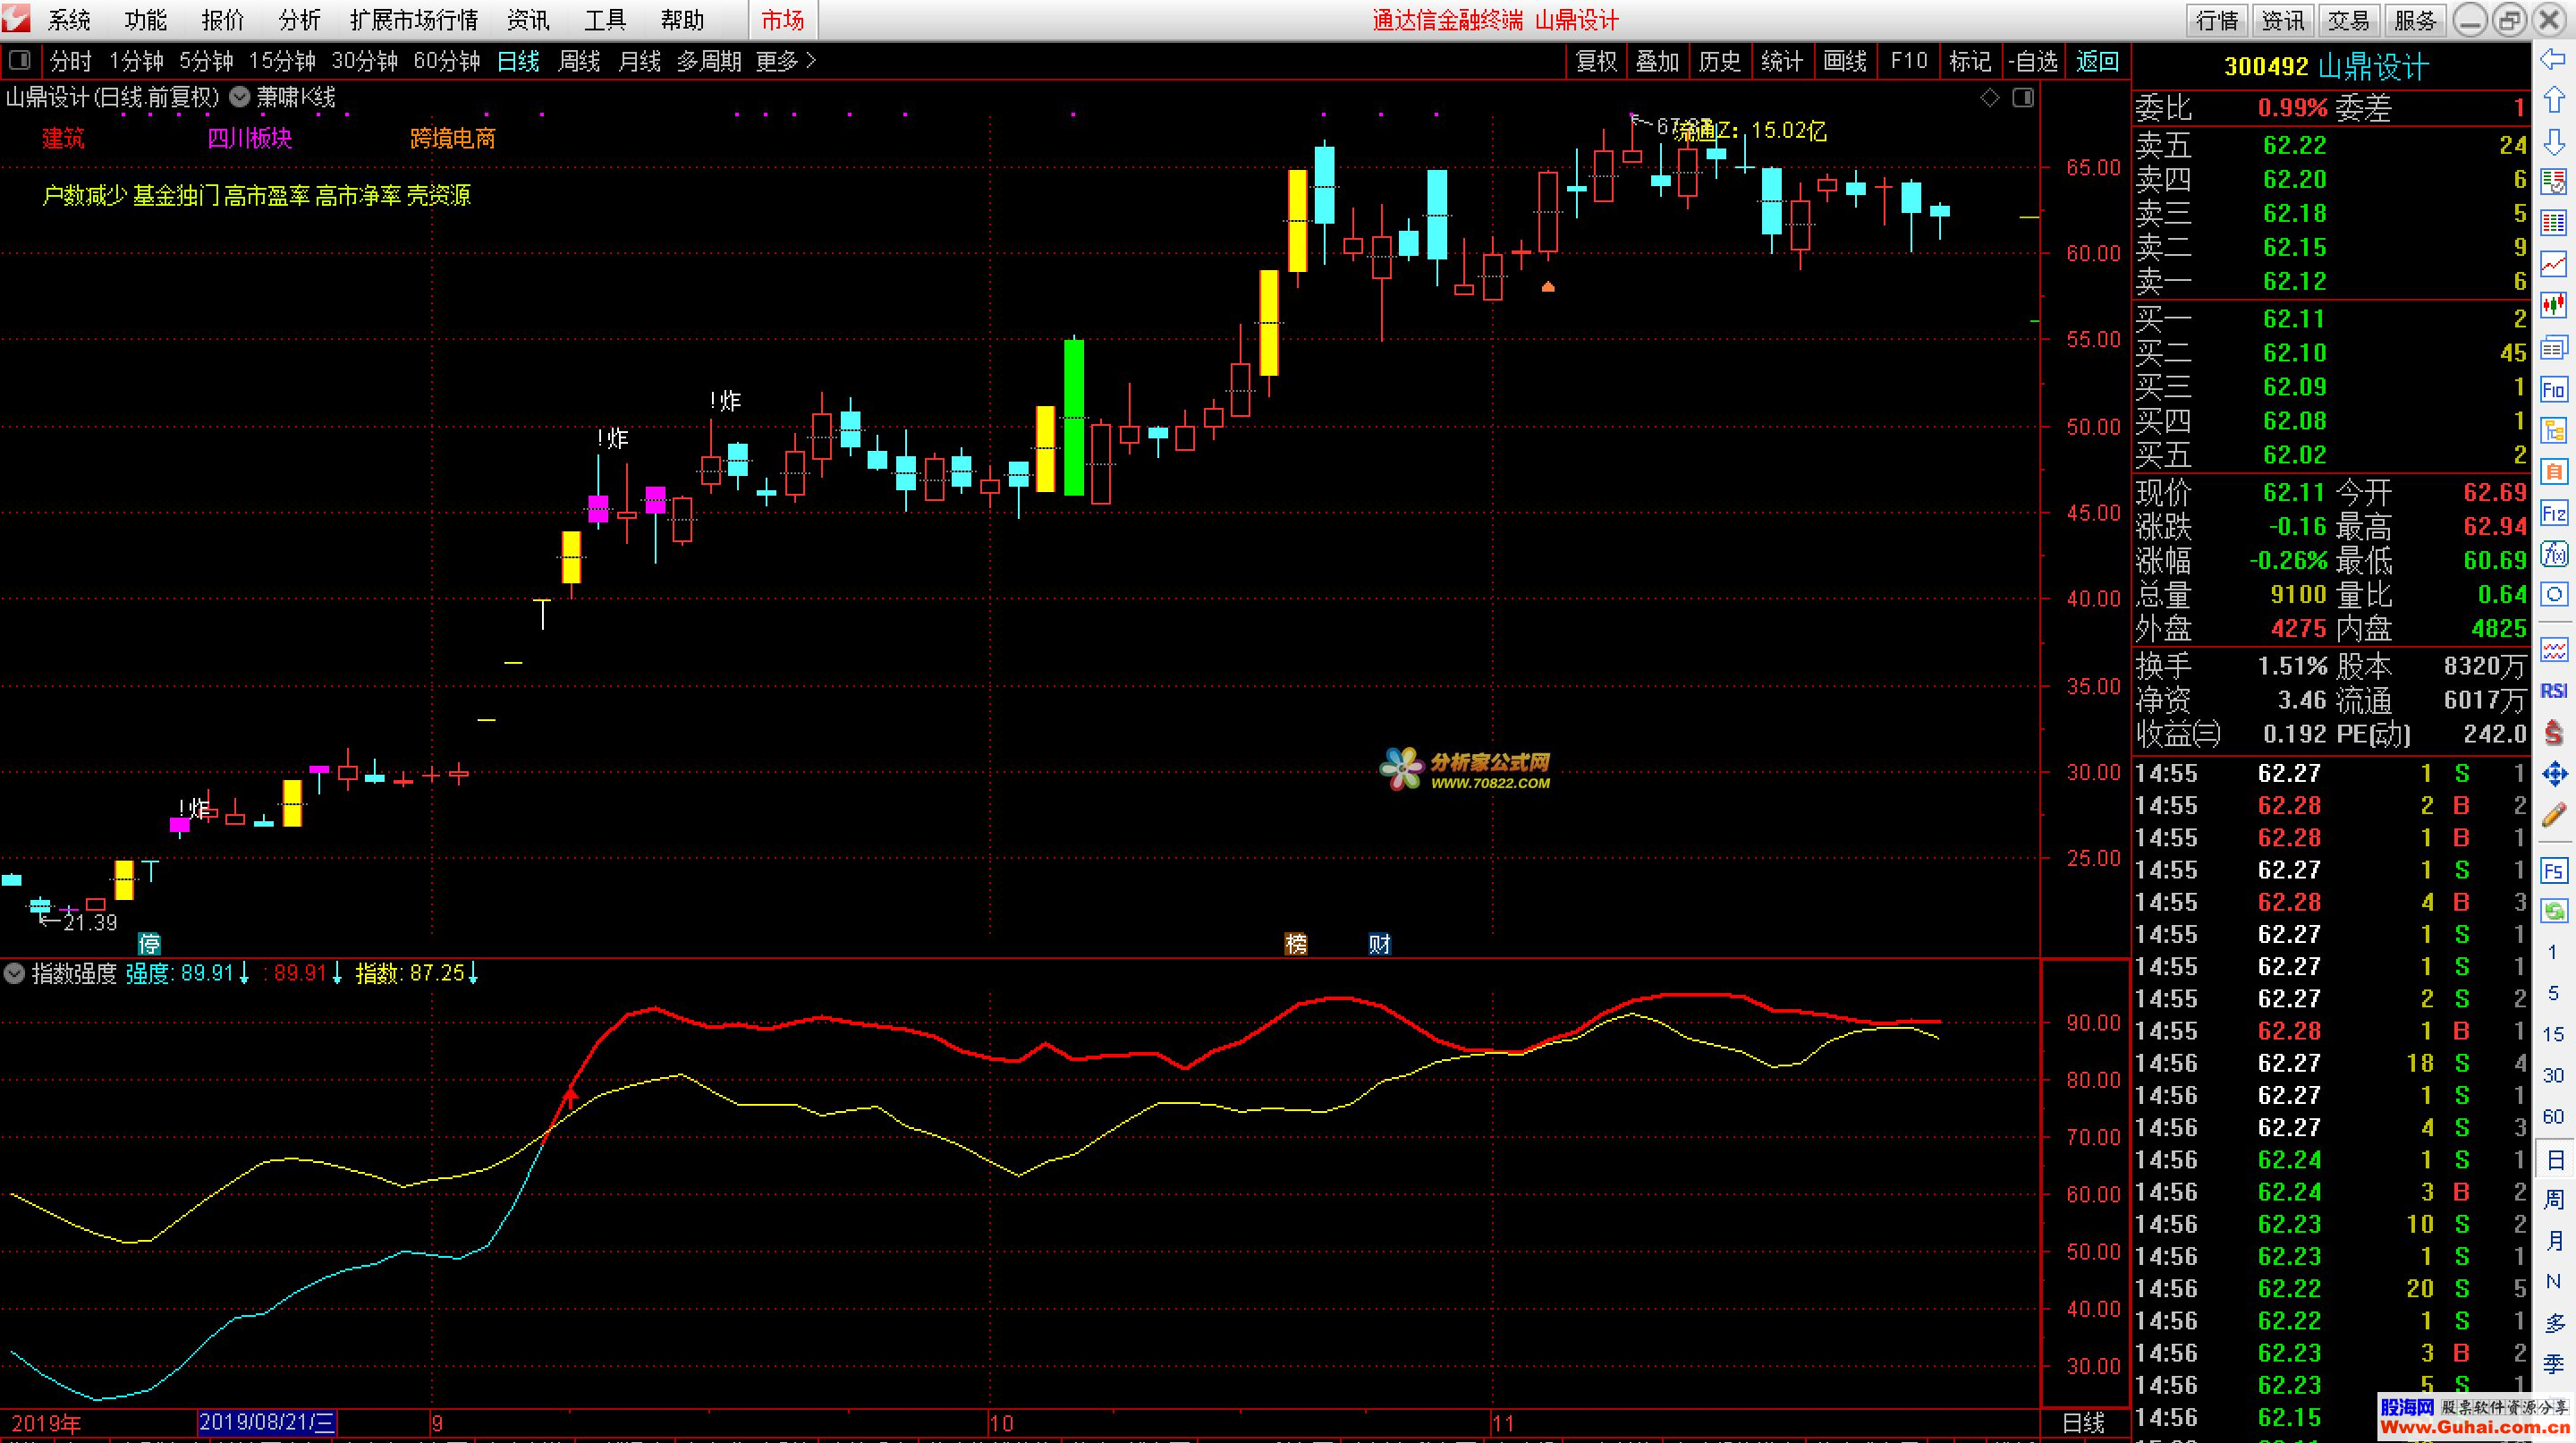Click the 复权 button
The image size is (2576, 1443).
1596,62
